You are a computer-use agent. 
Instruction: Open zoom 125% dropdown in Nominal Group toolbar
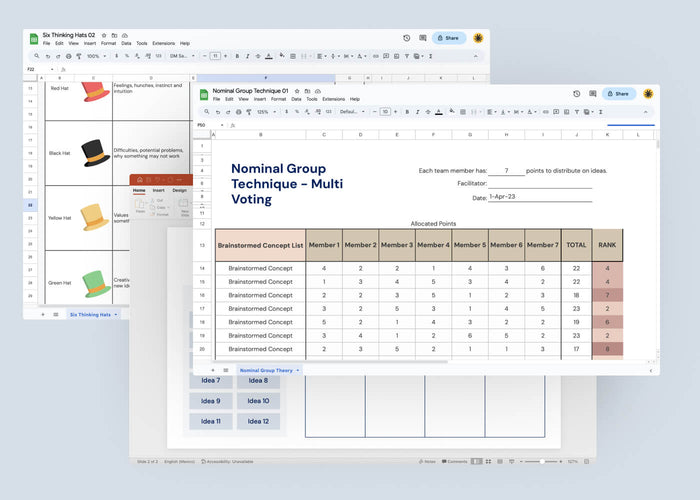tap(261, 112)
